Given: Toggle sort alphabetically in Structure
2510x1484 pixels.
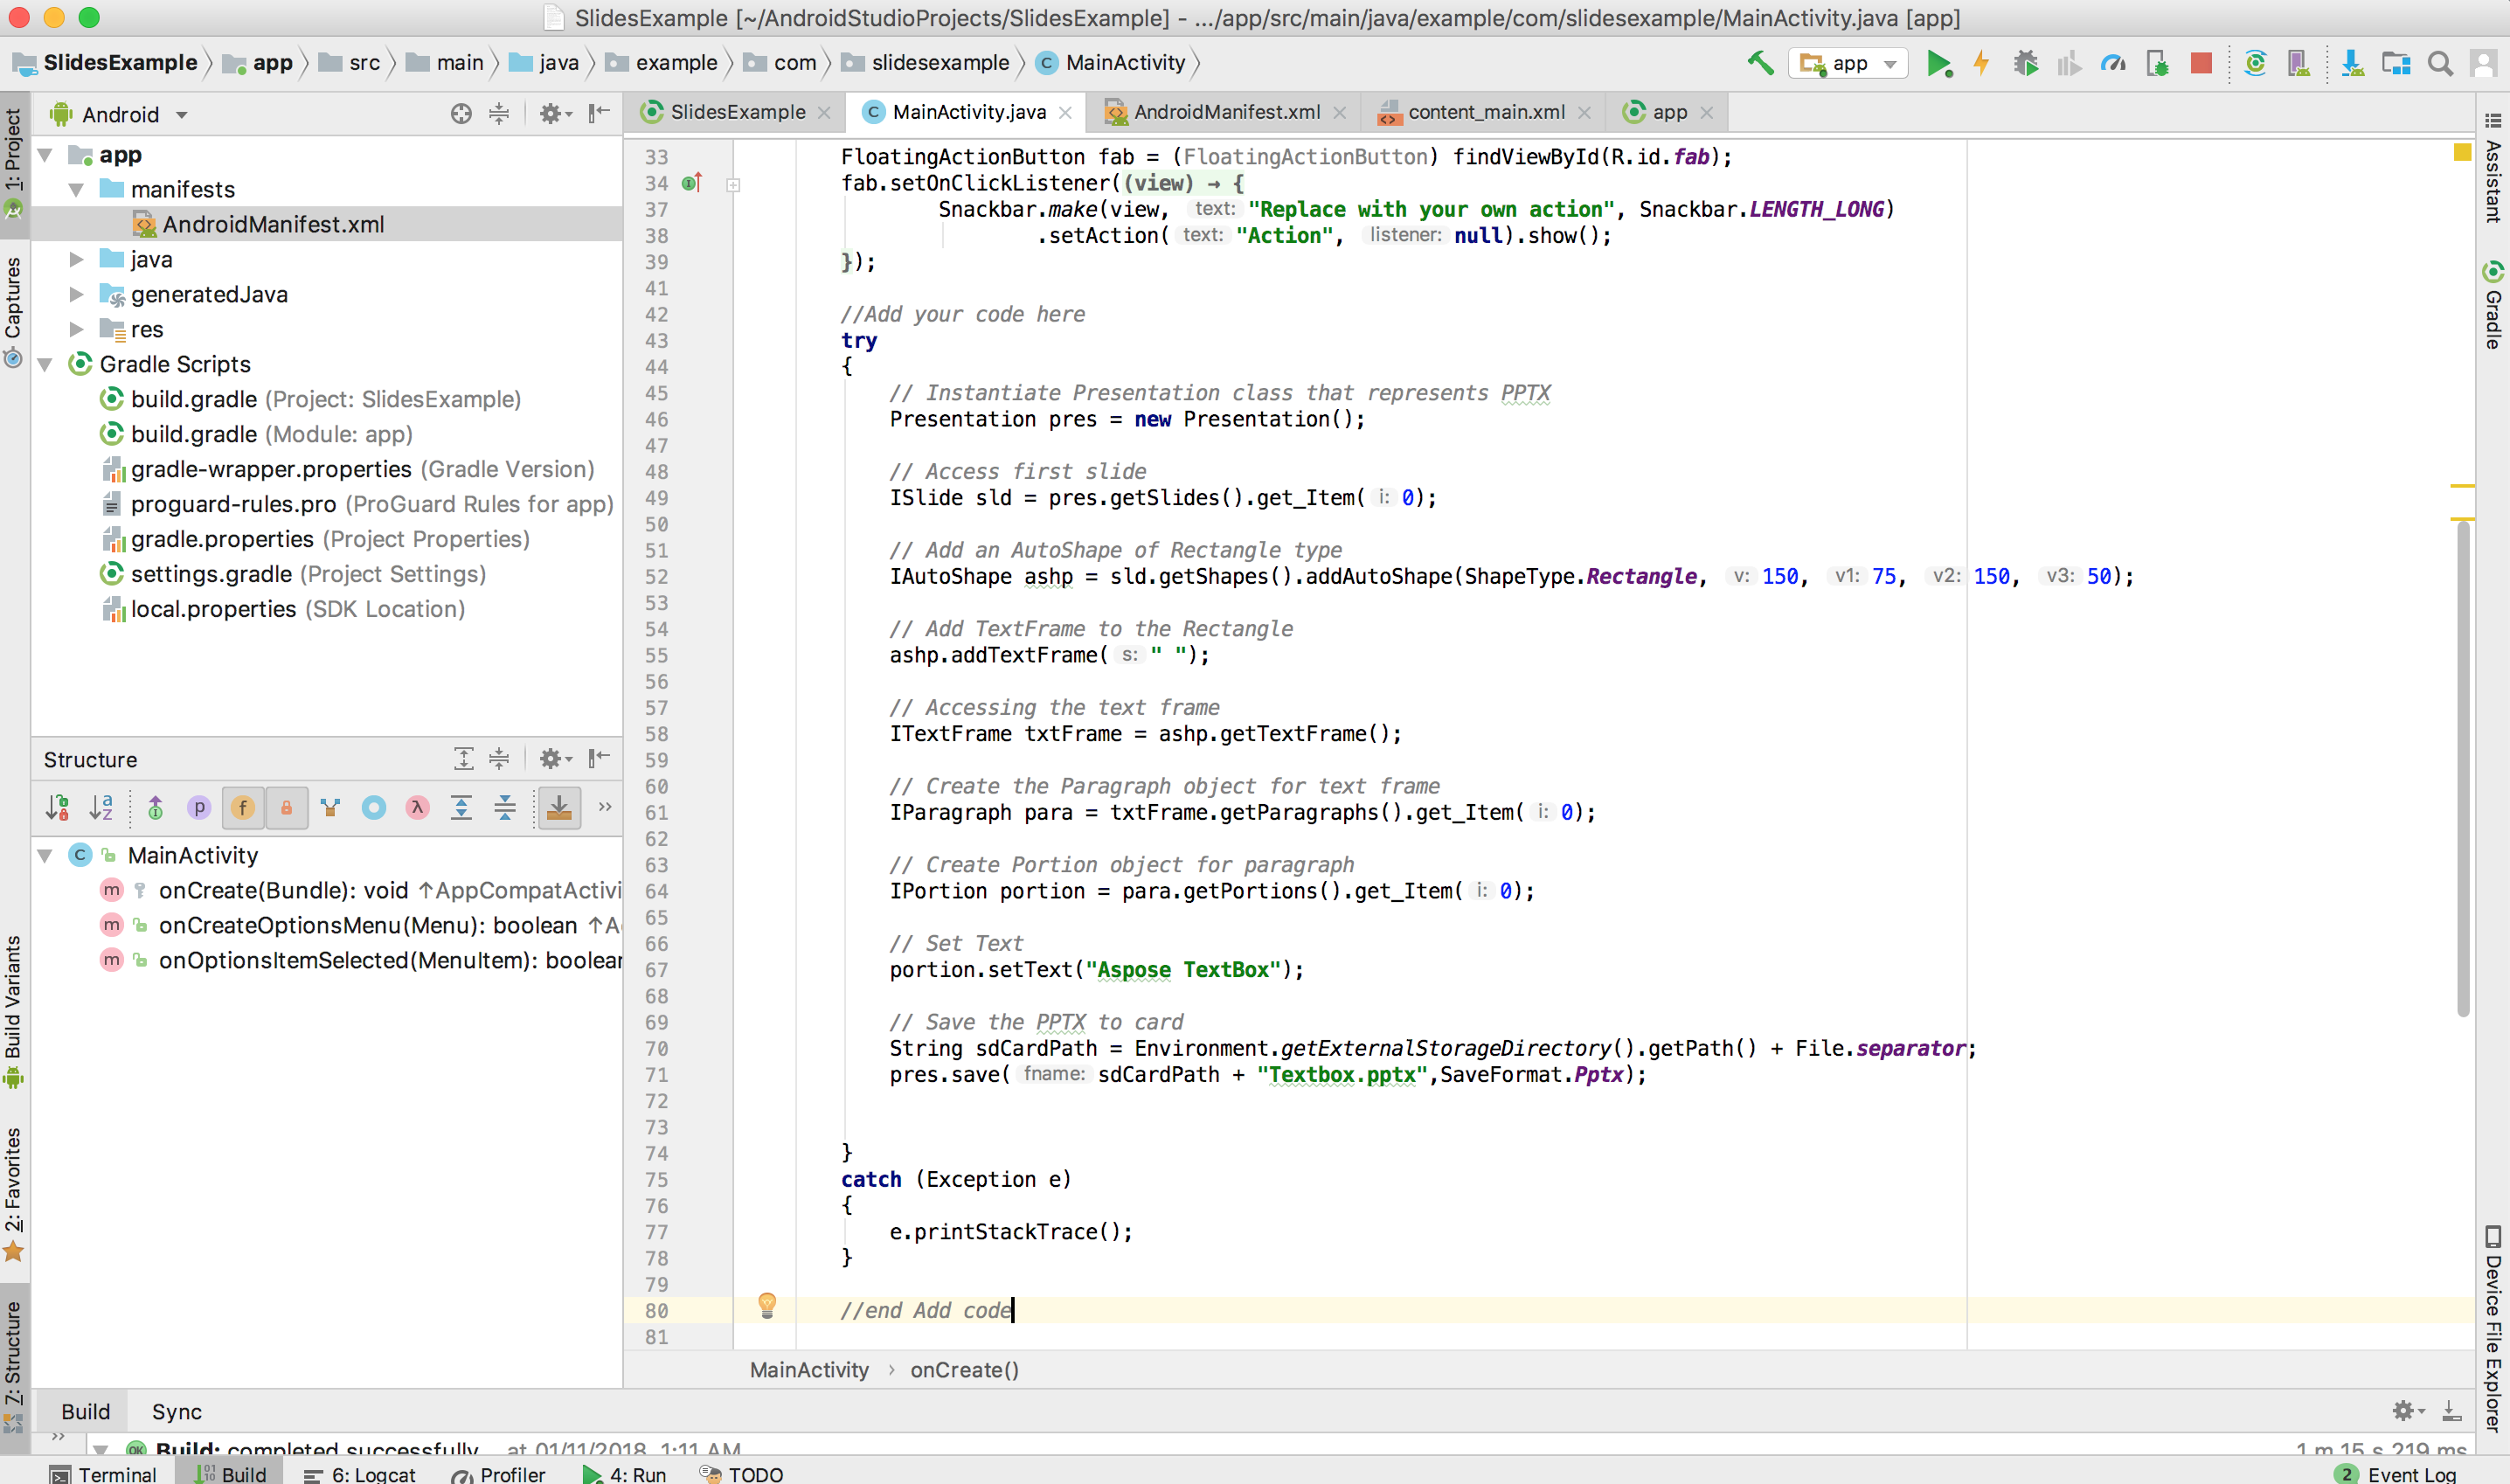Looking at the screenshot, I should (101, 808).
